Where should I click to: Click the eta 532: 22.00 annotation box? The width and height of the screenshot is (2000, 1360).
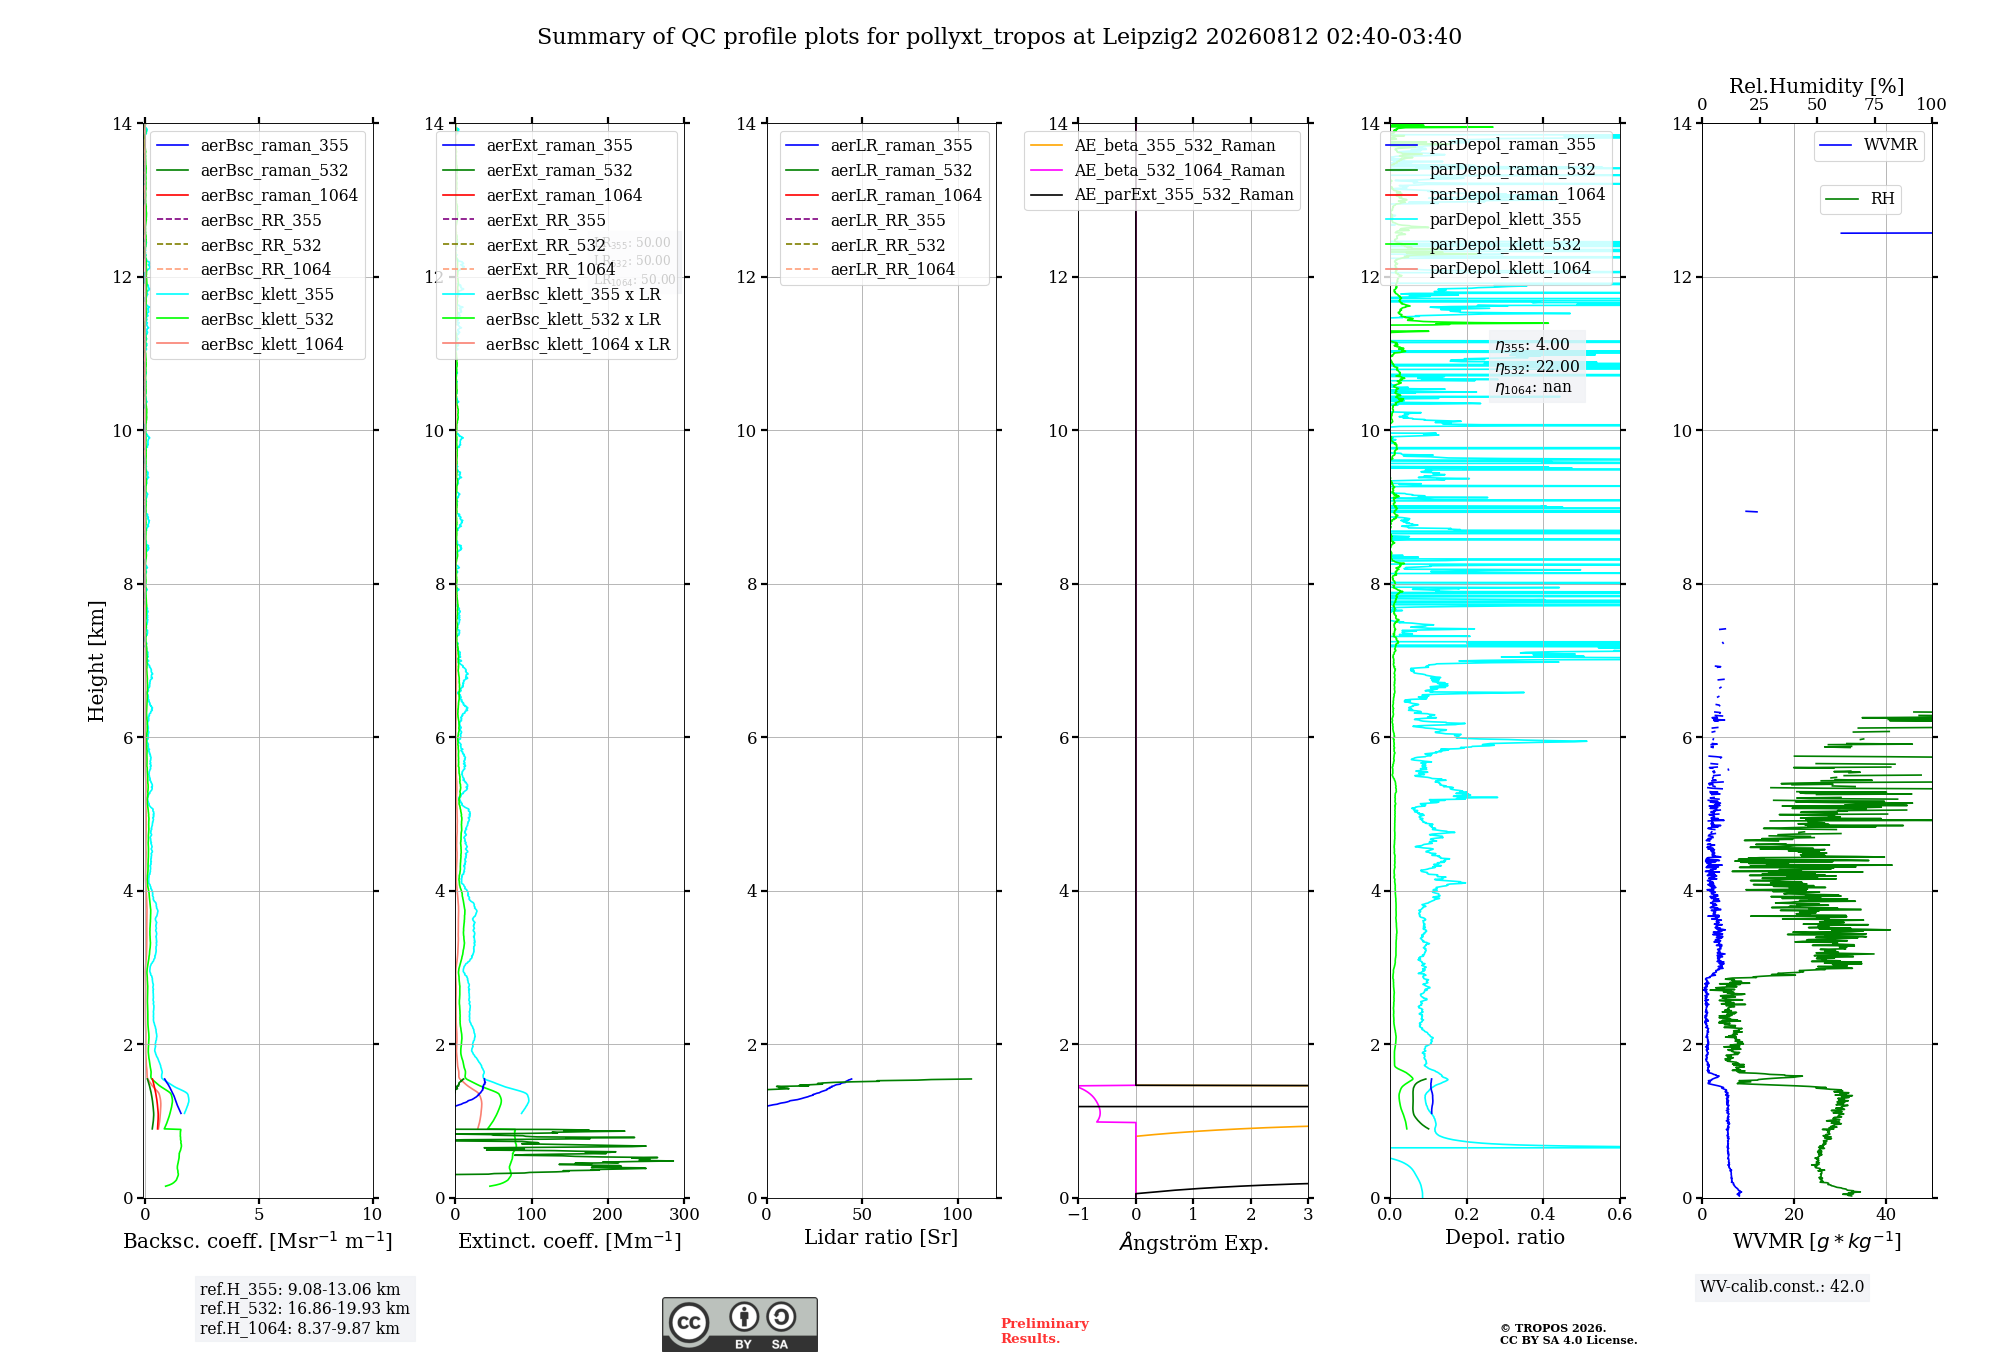1537,366
